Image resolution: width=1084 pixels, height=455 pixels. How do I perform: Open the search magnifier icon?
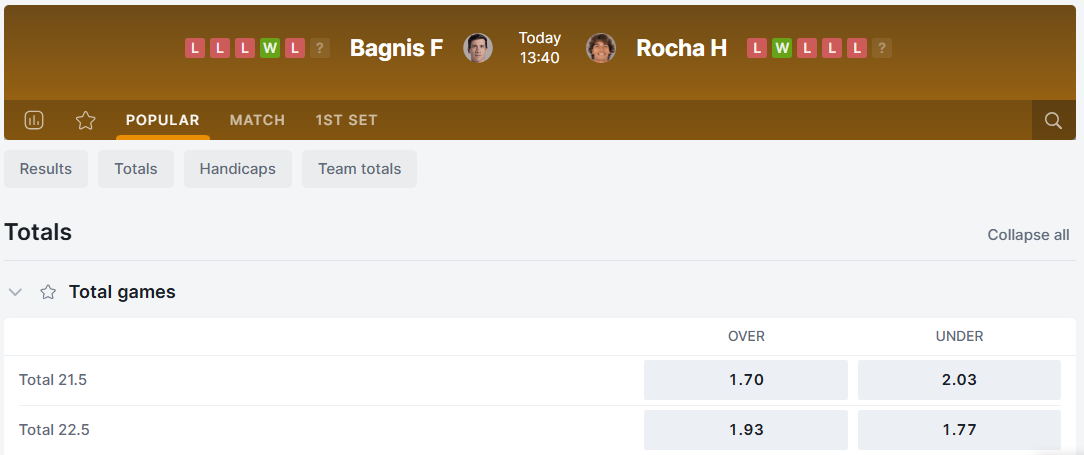(1053, 120)
